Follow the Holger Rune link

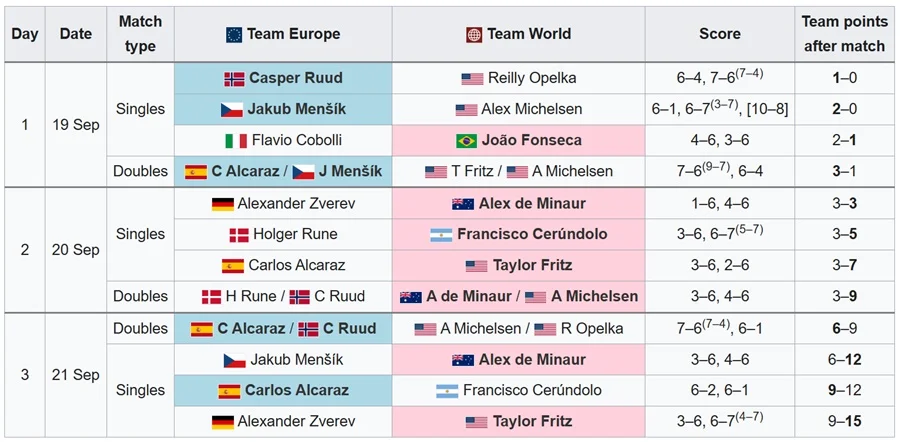pos(295,235)
